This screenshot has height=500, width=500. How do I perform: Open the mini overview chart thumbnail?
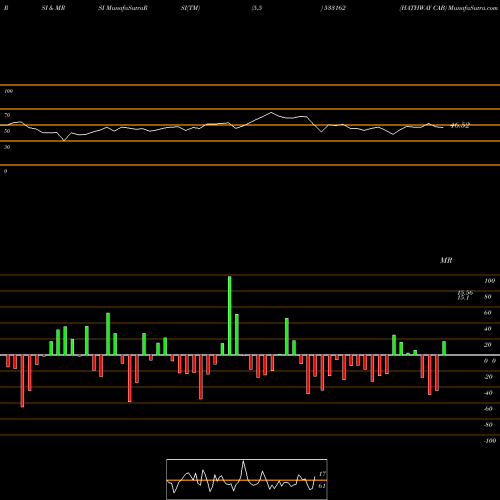click(x=247, y=479)
